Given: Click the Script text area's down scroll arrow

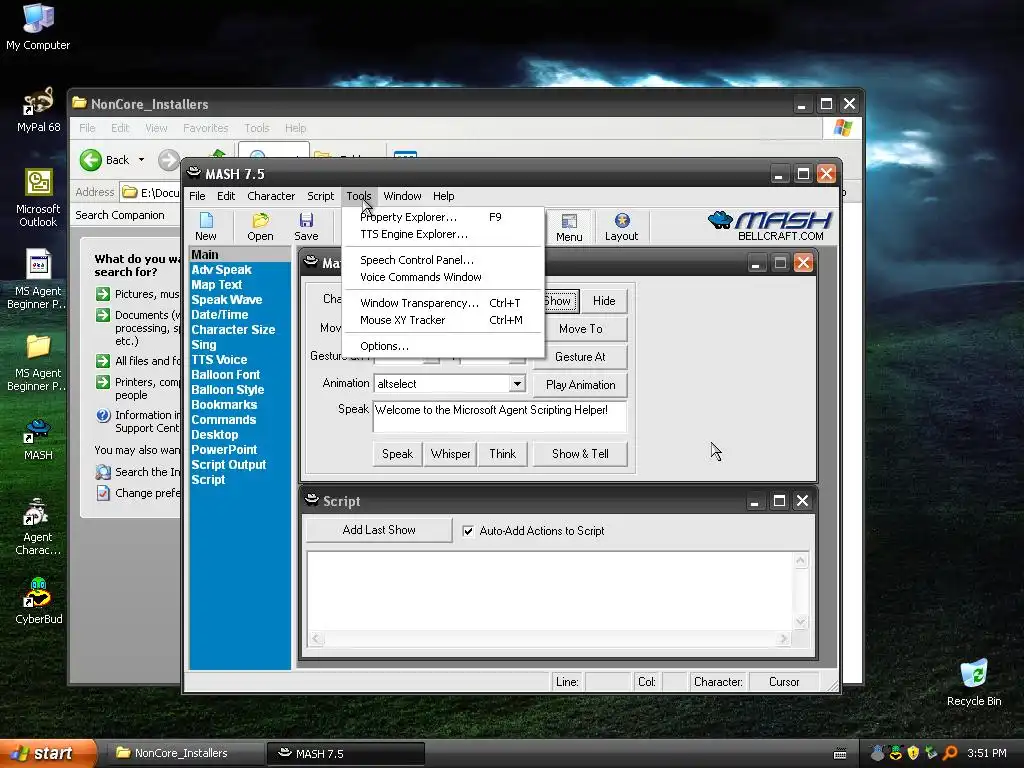Looking at the screenshot, I should tap(801, 622).
